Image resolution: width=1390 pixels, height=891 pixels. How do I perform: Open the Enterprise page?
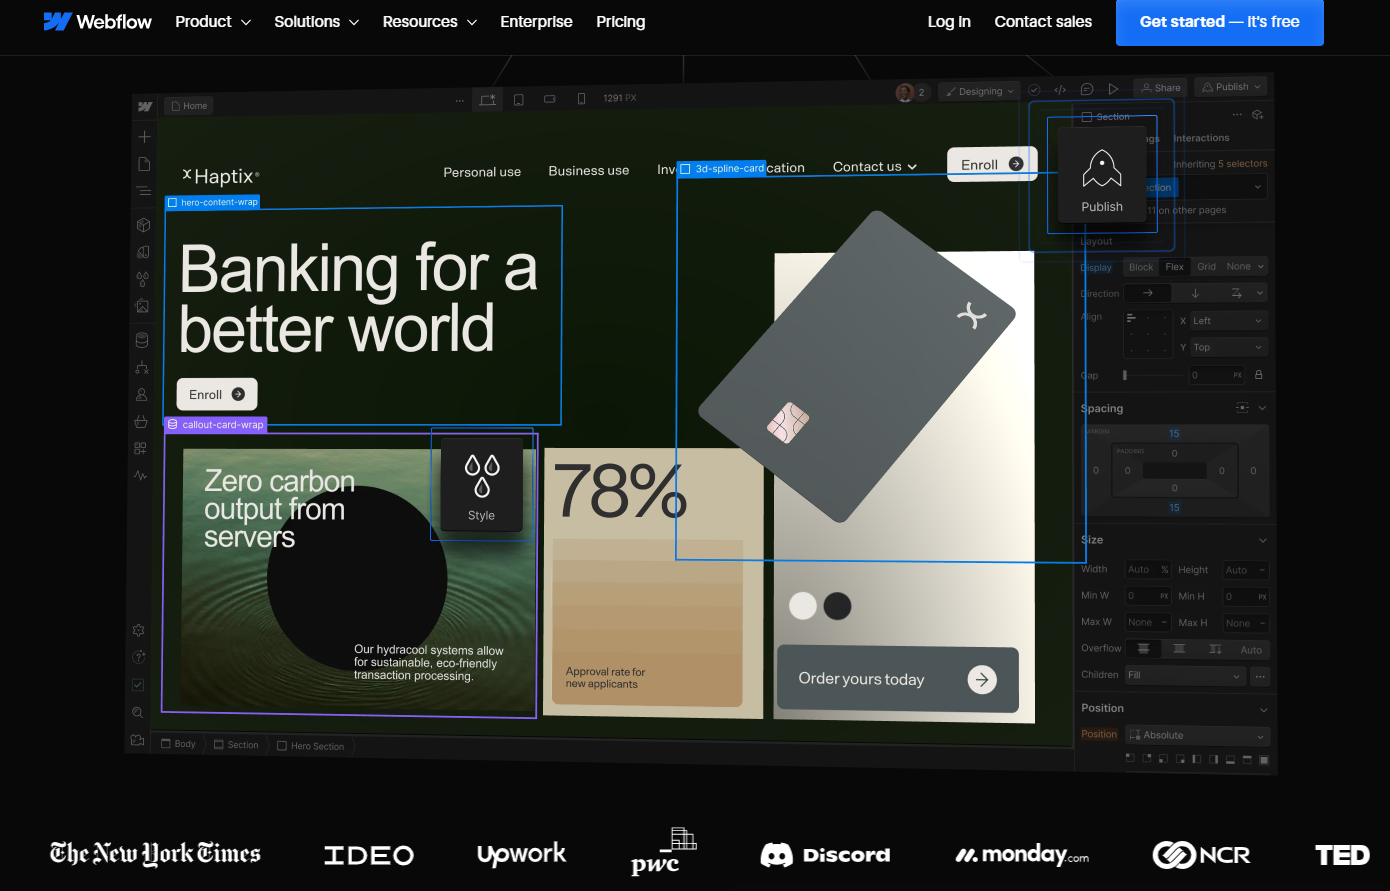point(537,22)
